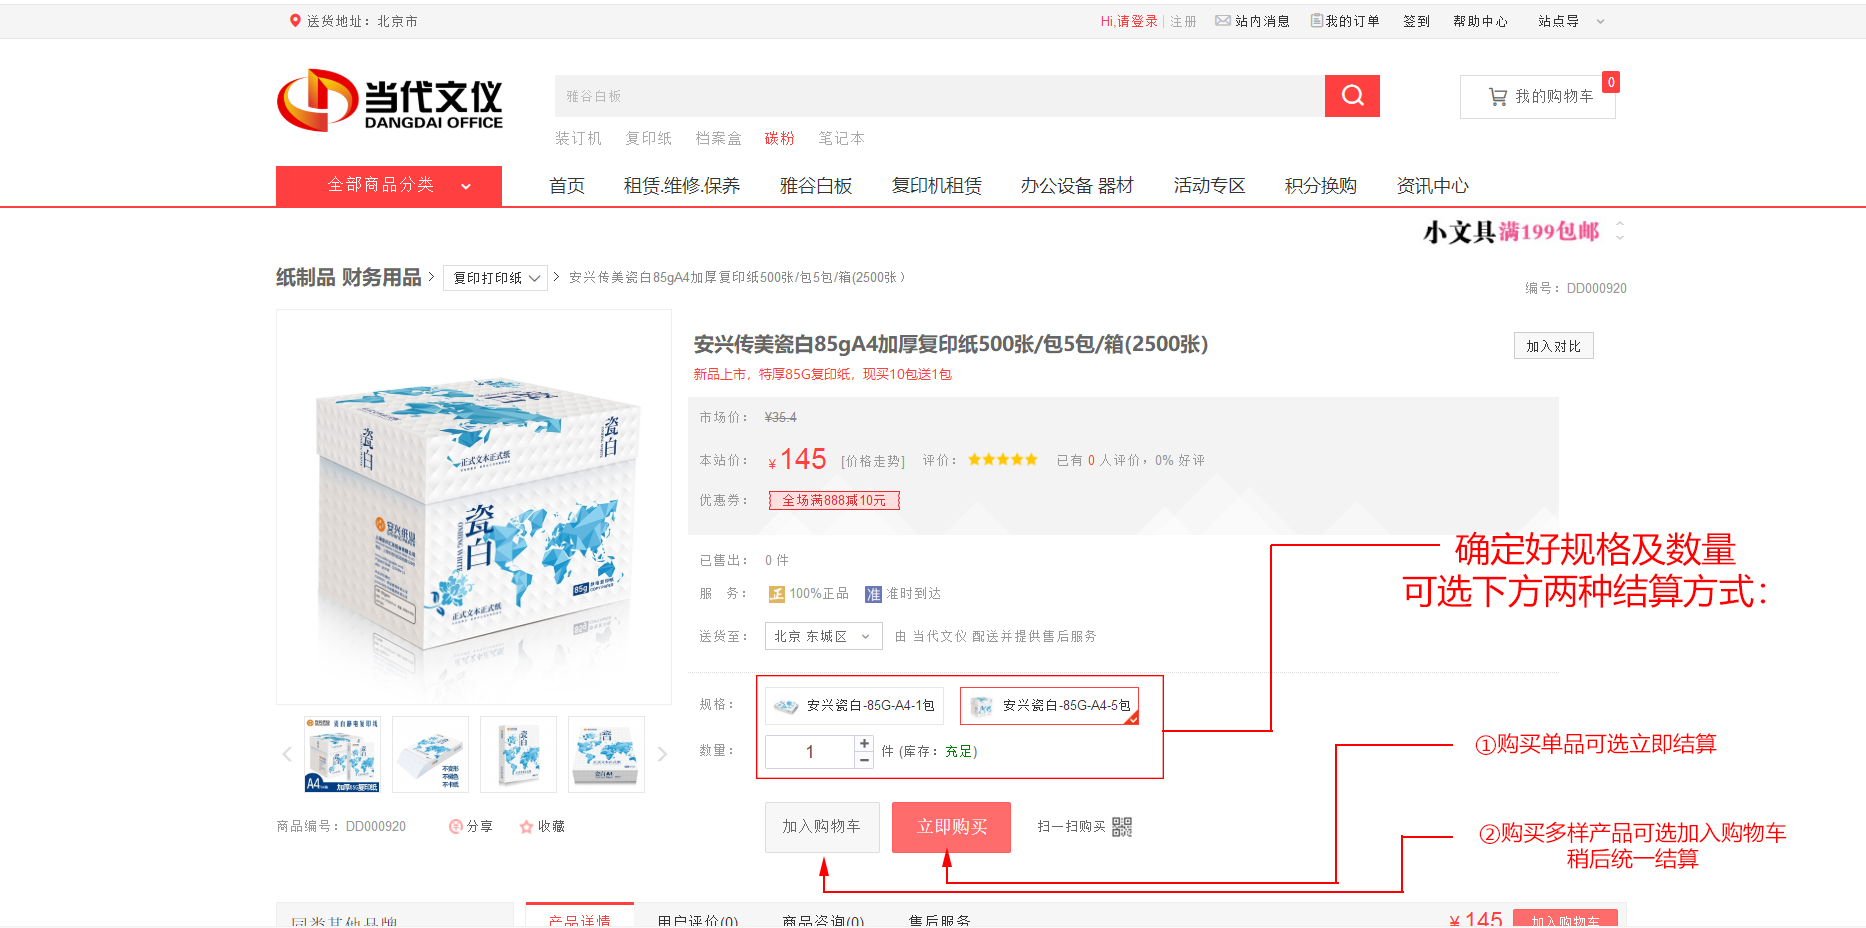Open the 站内消息 envelope icon
The width and height of the screenshot is (1866, 928).
[x=1222, y=20]
